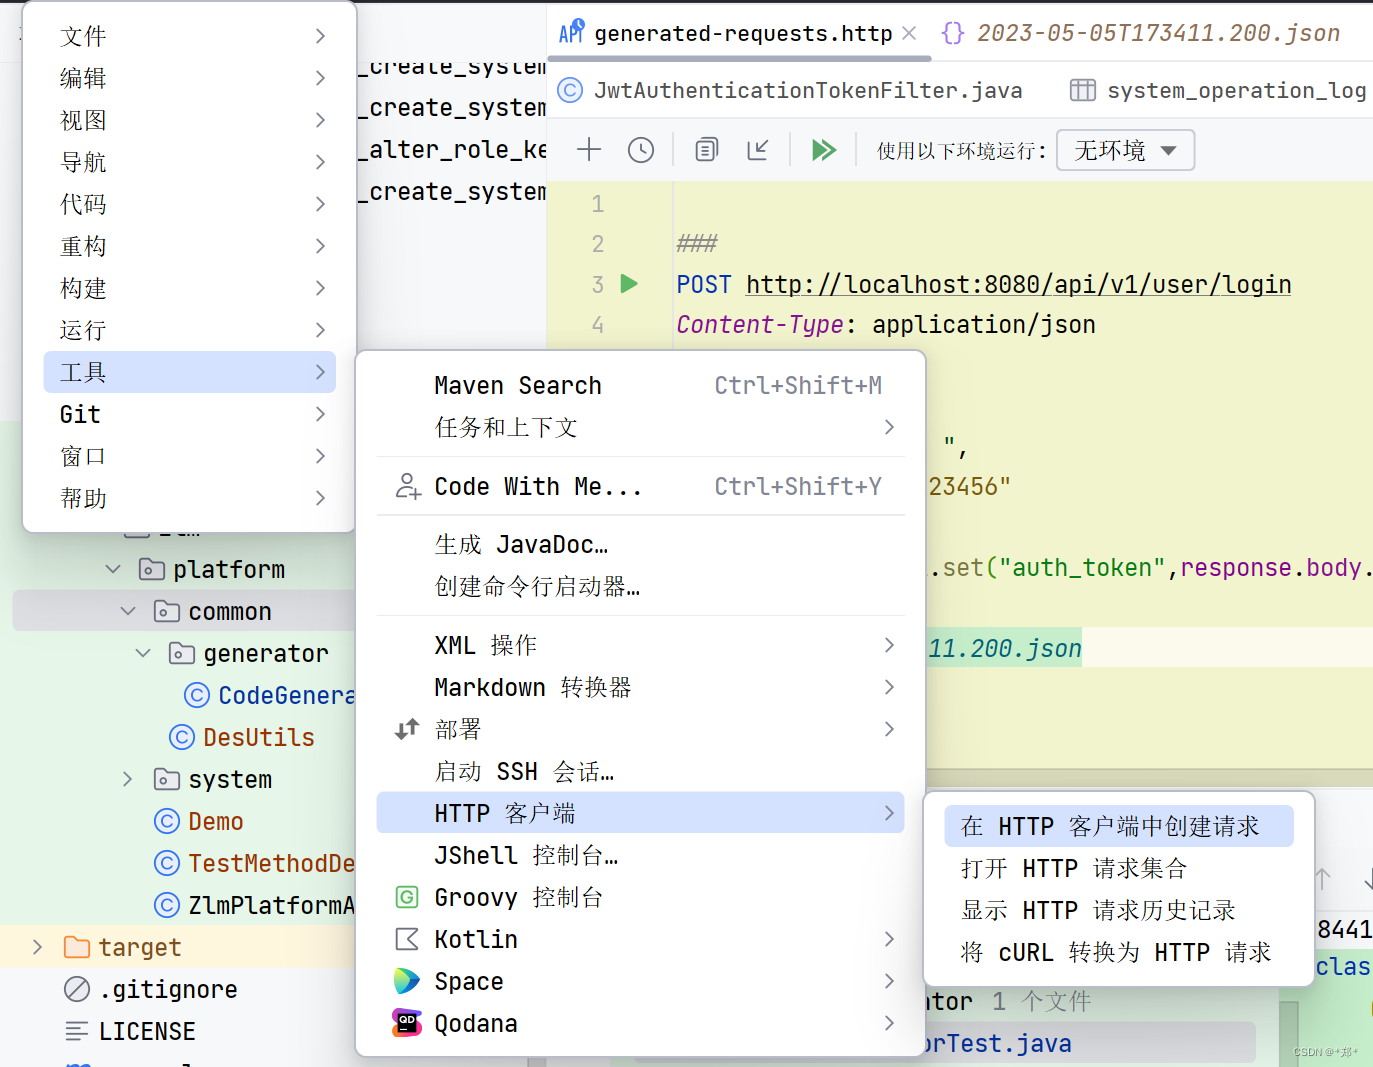Open TestMethodDe class in project tree
1373x1067 pixels.
pyautogui.click(x=254, y=863)
